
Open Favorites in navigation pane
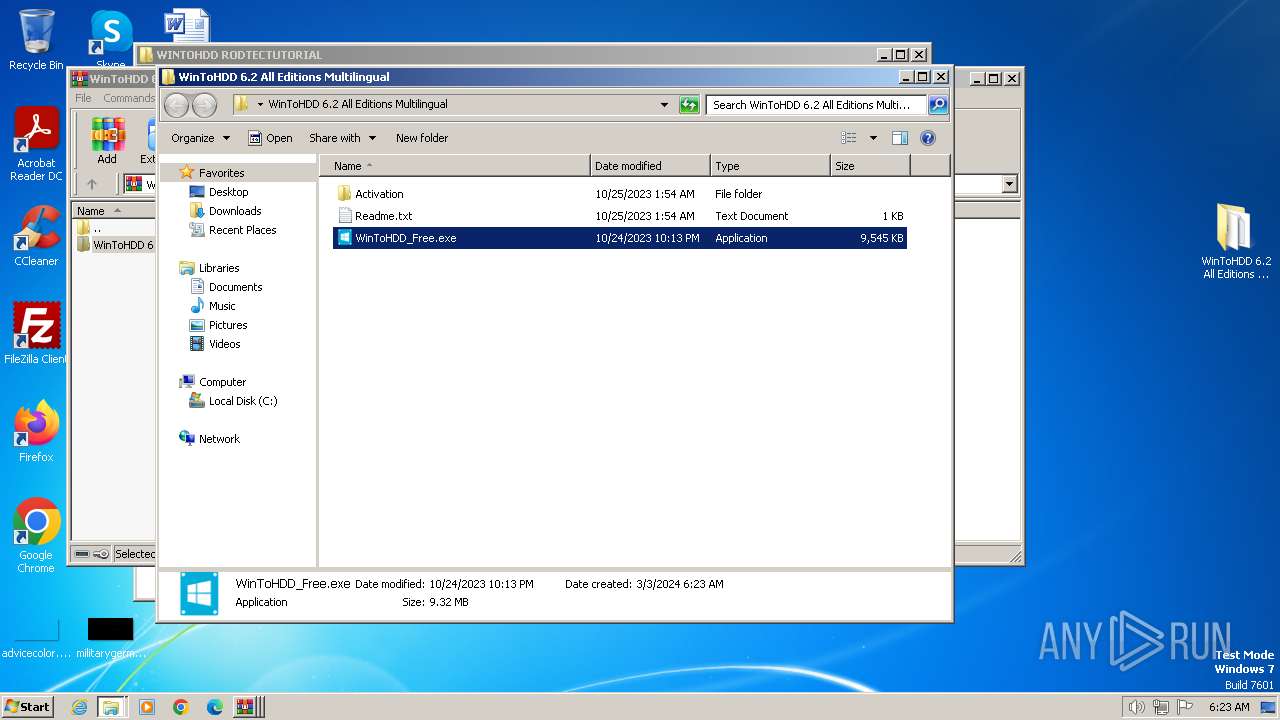[221, 173]
